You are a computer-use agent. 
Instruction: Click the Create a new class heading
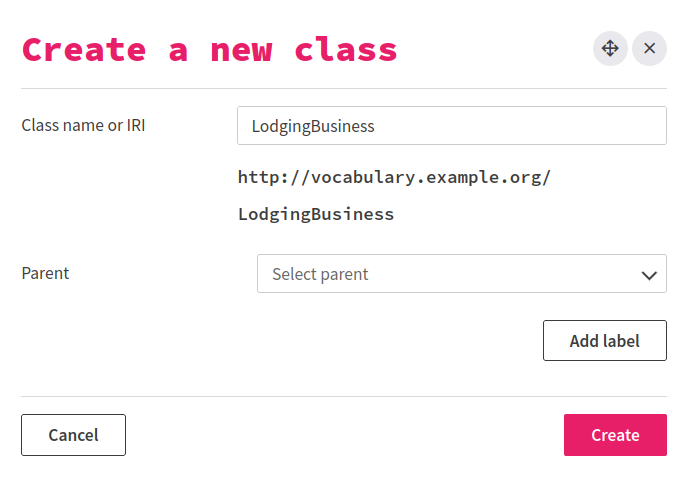point(210,50)
